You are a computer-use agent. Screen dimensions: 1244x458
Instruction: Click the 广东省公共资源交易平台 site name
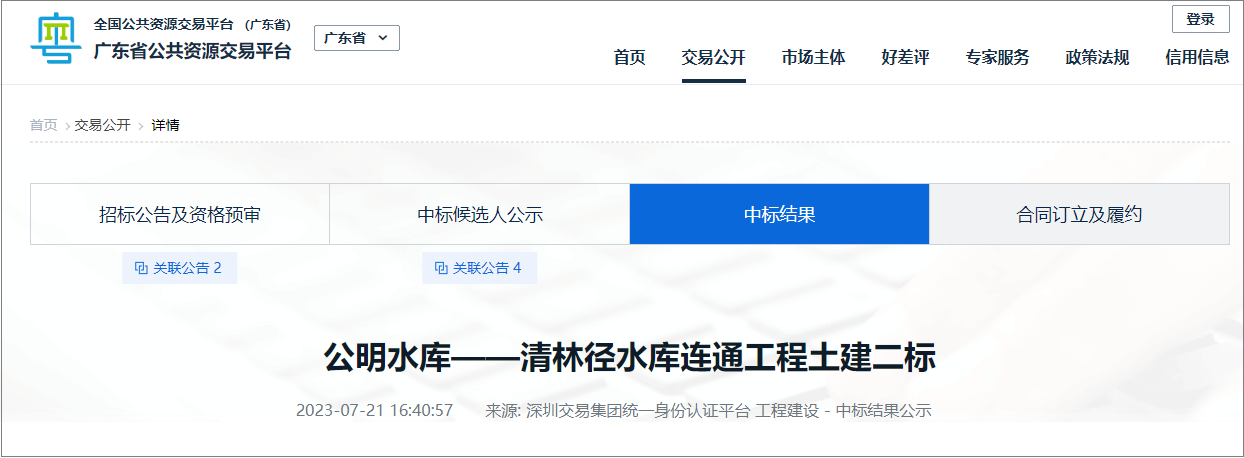click(192, 51)
